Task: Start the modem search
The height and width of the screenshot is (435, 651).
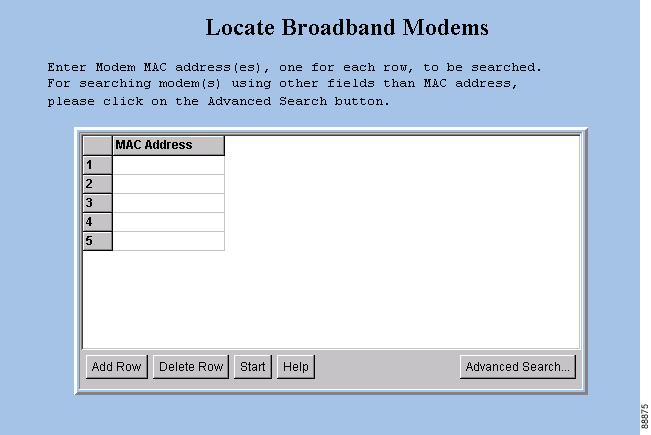Action: pyautogui.click(x=252, y=367)
